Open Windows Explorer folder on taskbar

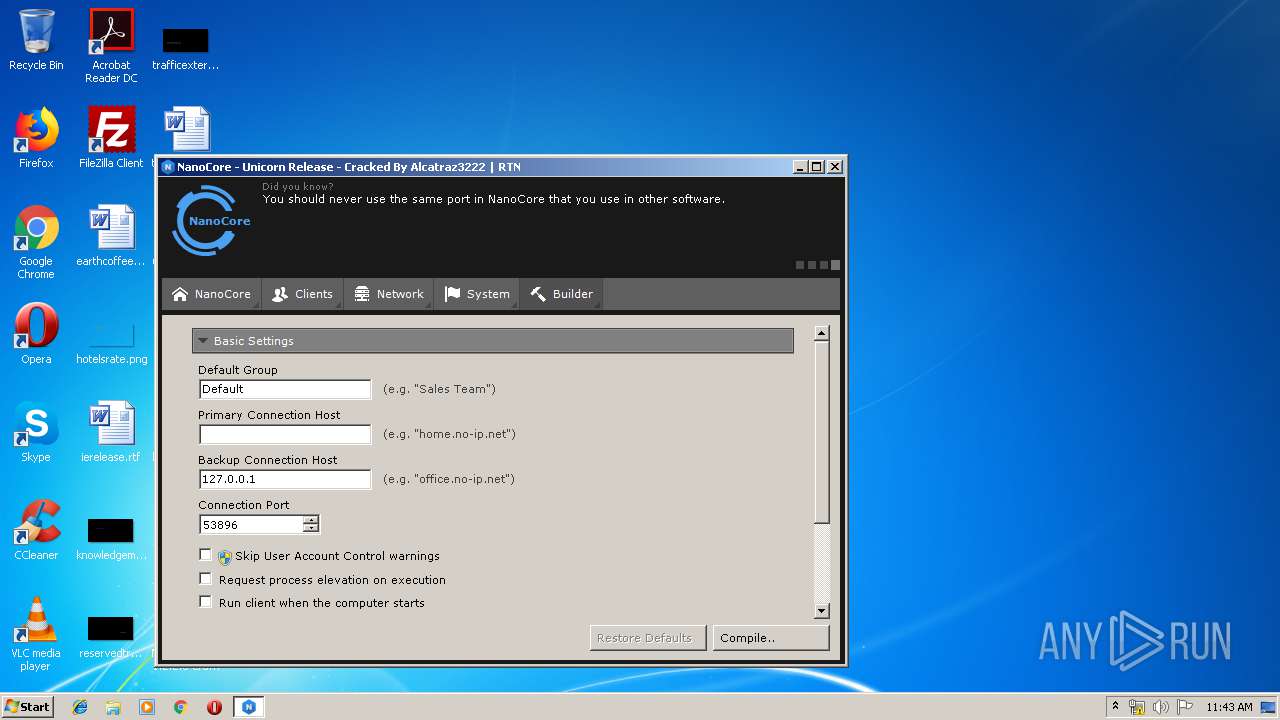pyautogui.click(x=113, y=707)
